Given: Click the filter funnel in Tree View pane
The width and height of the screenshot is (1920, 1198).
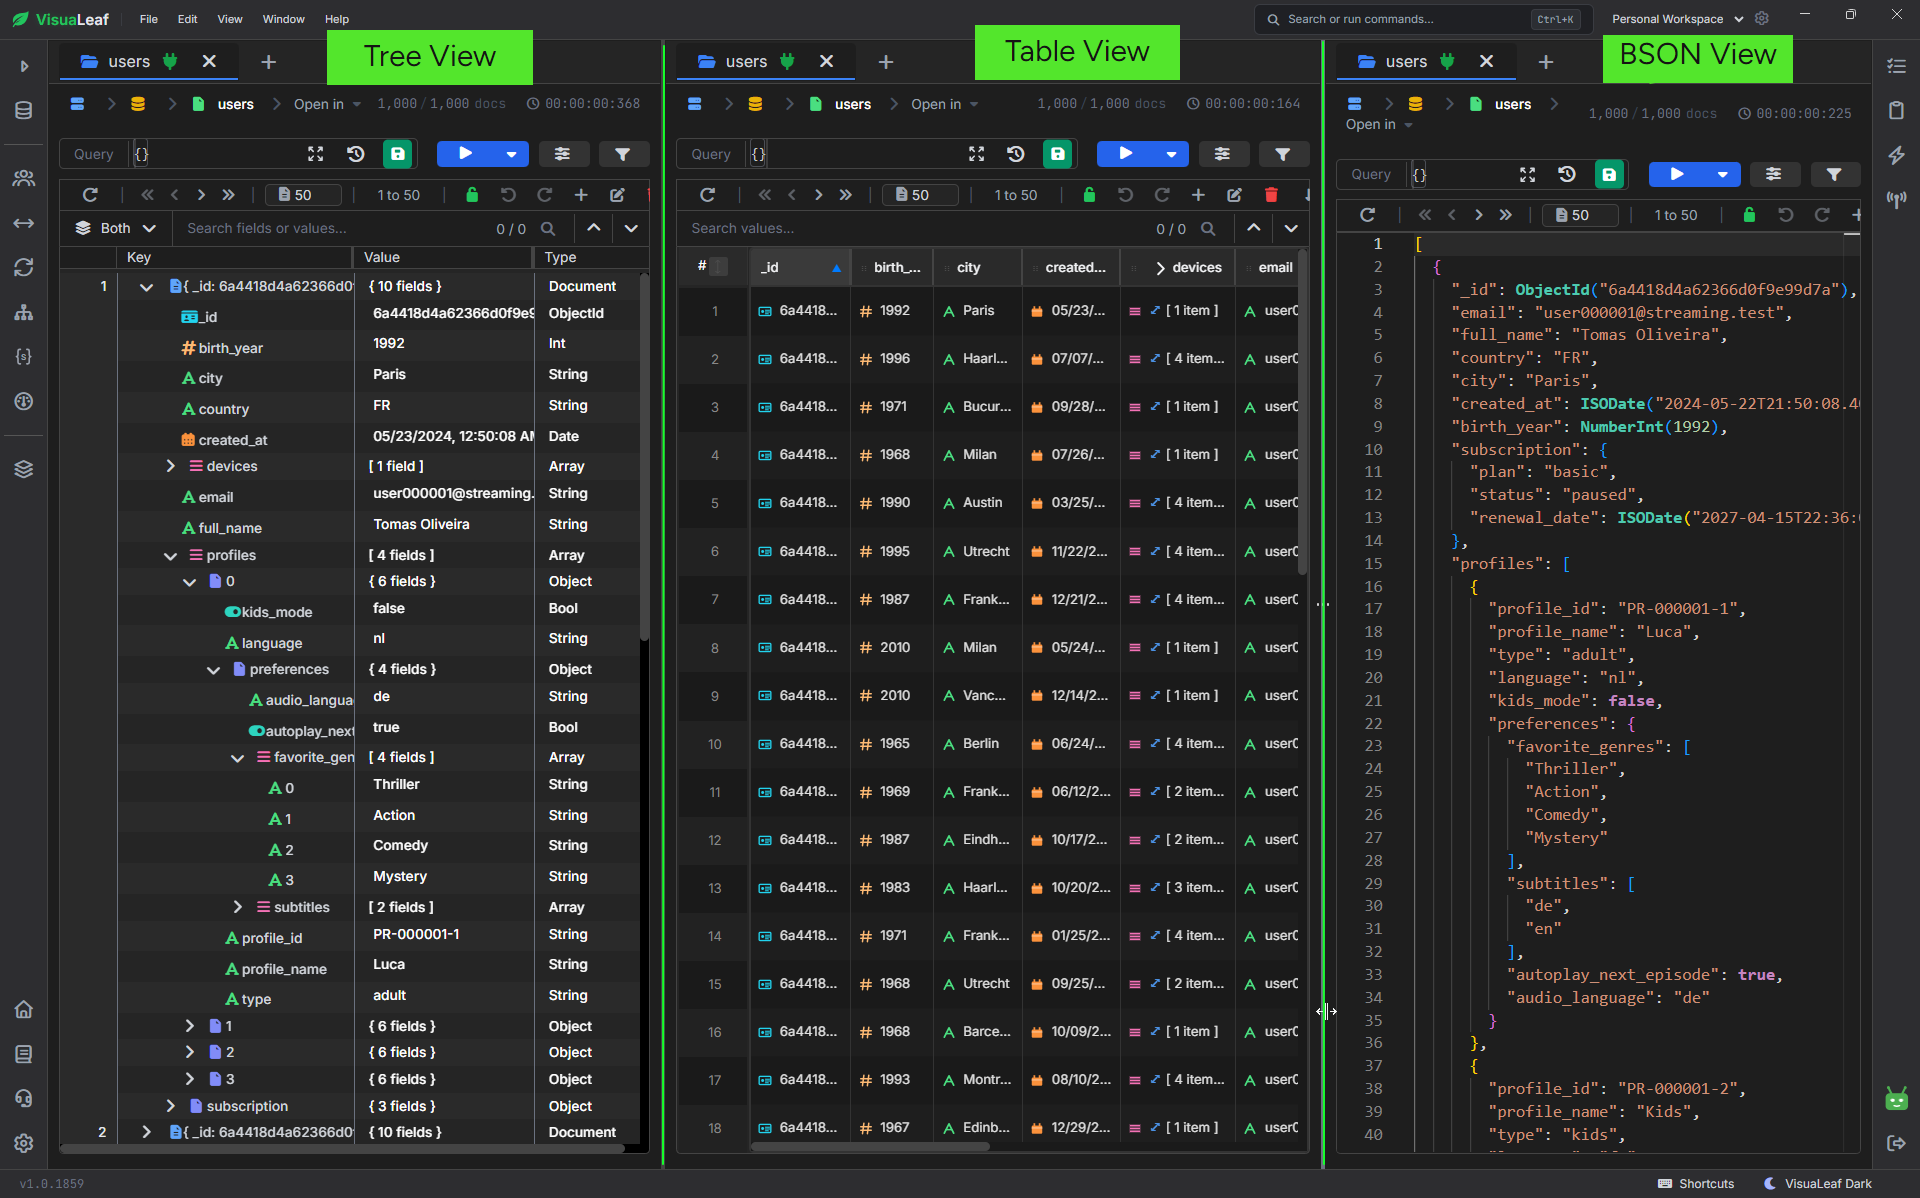Looking at the screenshot, I should 622,154.
